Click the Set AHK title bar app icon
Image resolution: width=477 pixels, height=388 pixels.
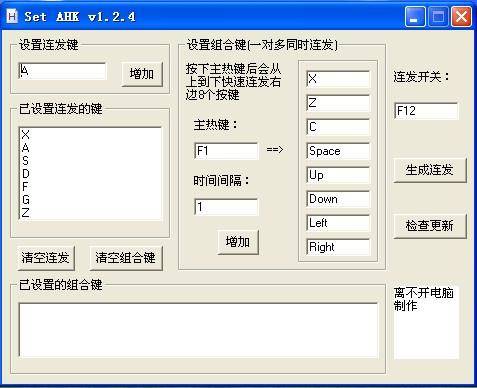tap(12, 16)
